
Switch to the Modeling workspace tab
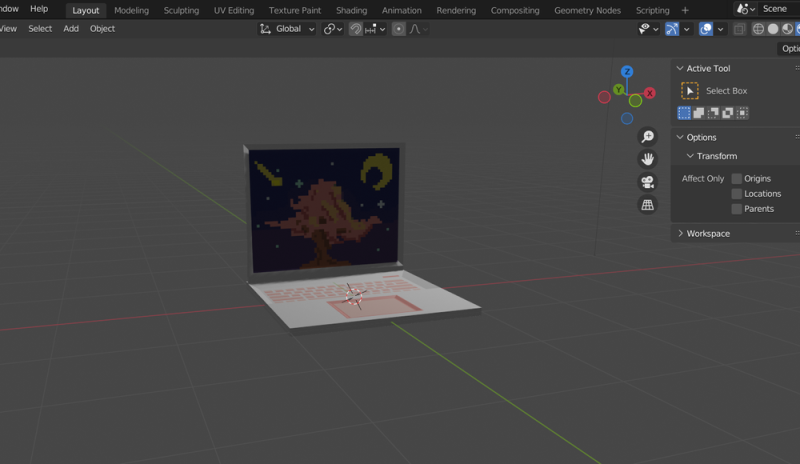coord(131,10)
